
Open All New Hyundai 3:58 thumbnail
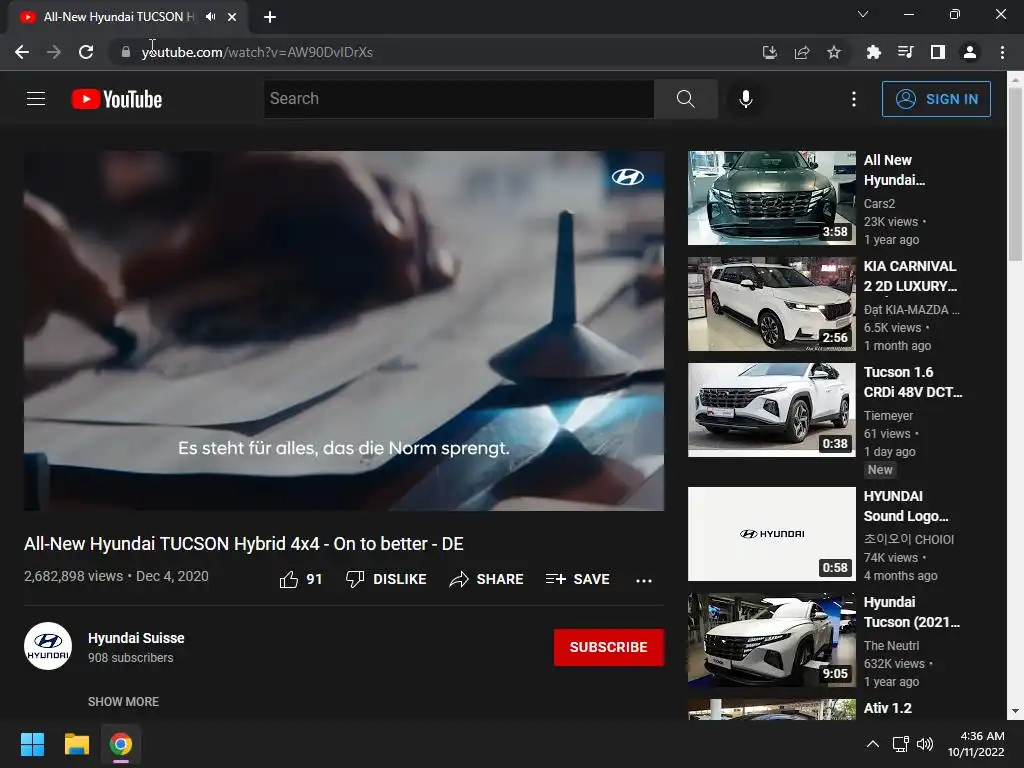pyautogui.click(x=772, y=198)
